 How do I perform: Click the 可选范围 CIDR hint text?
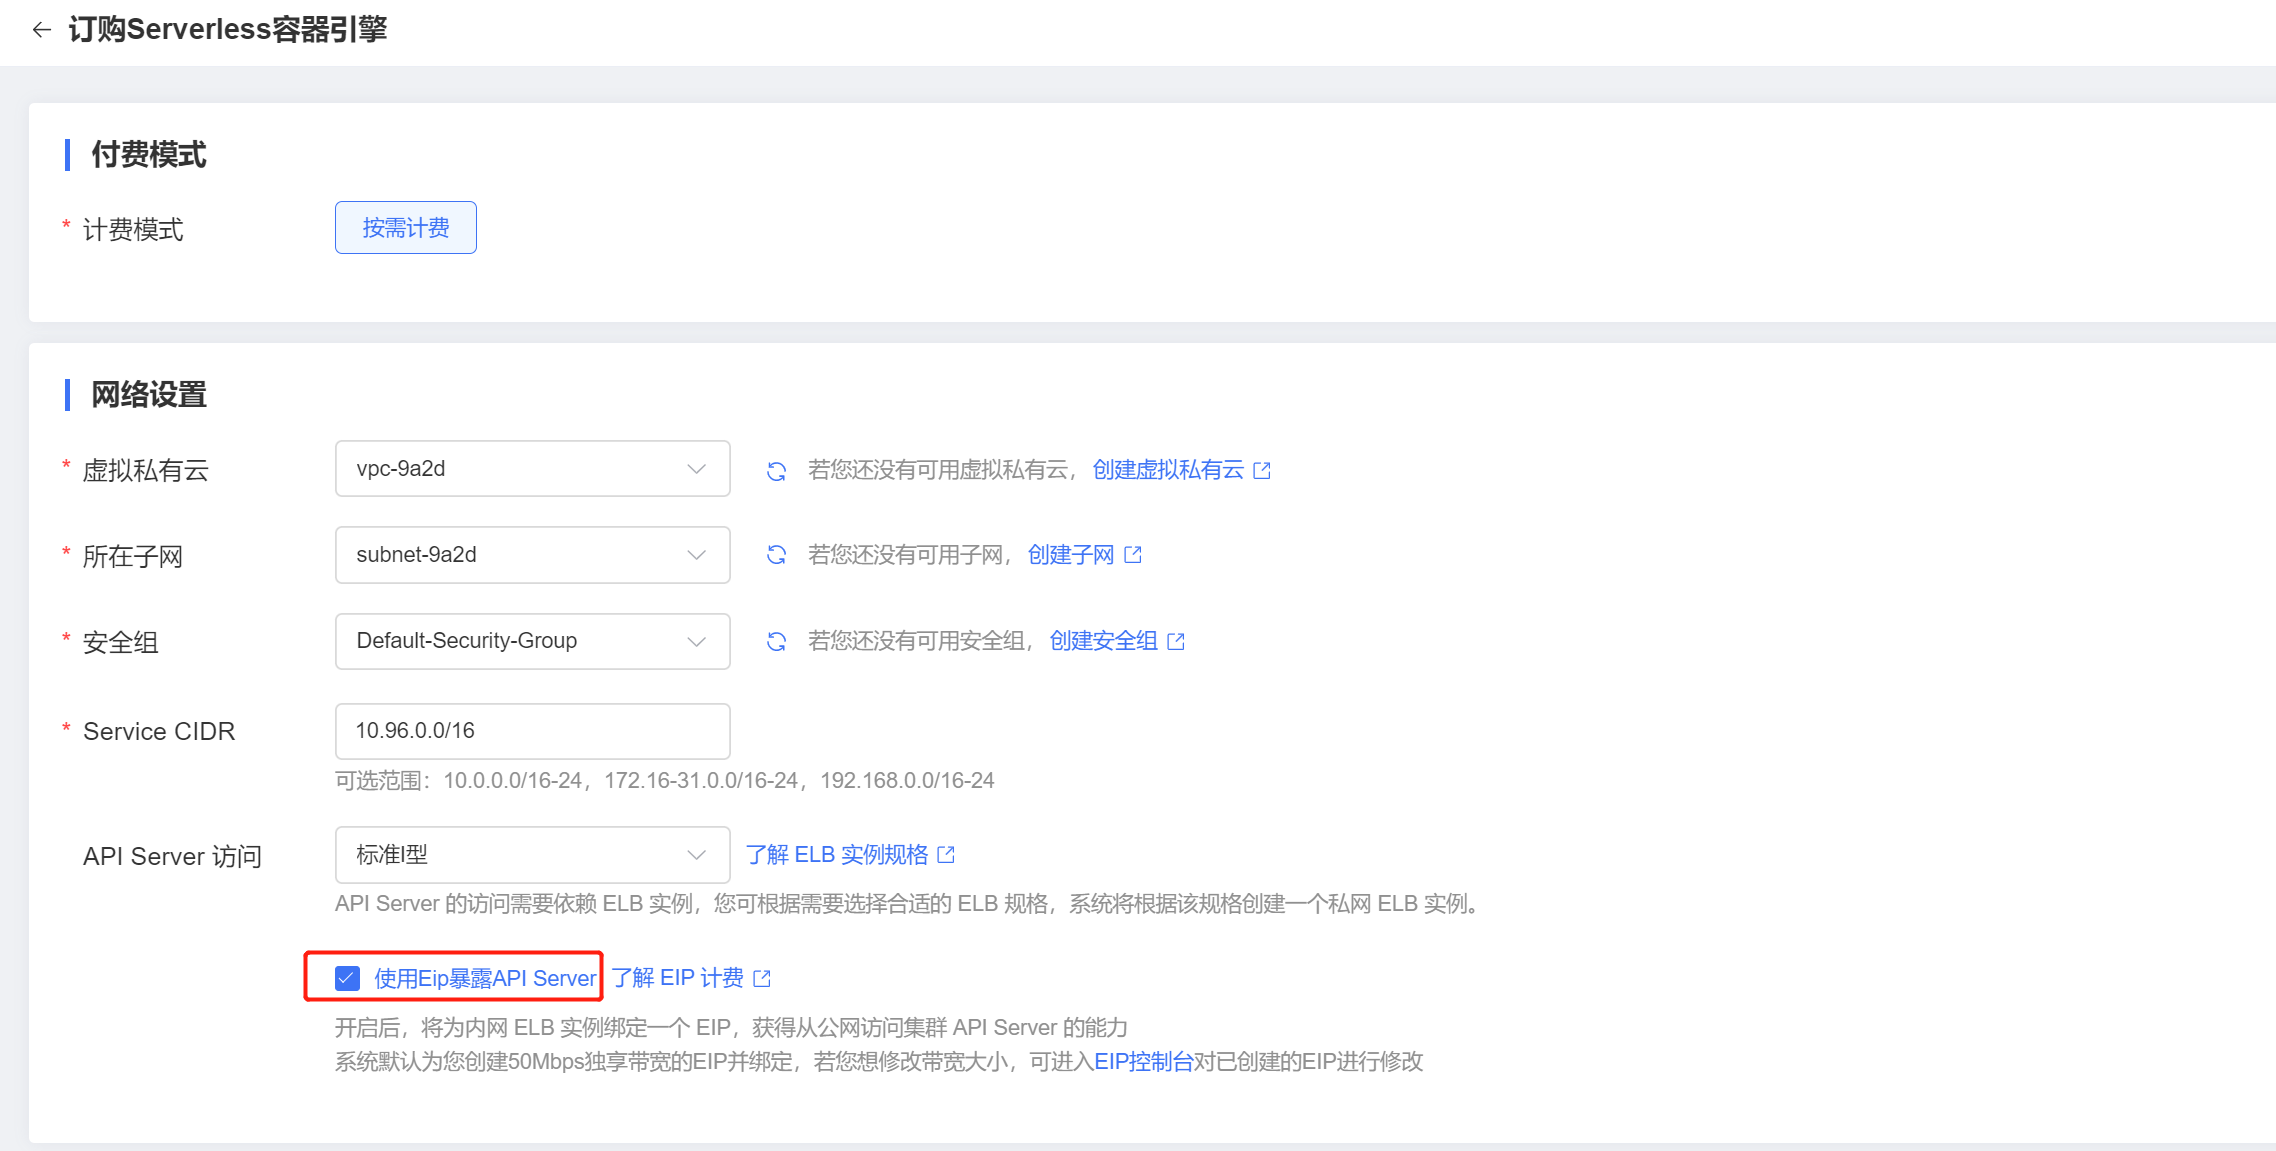[664, 781]
